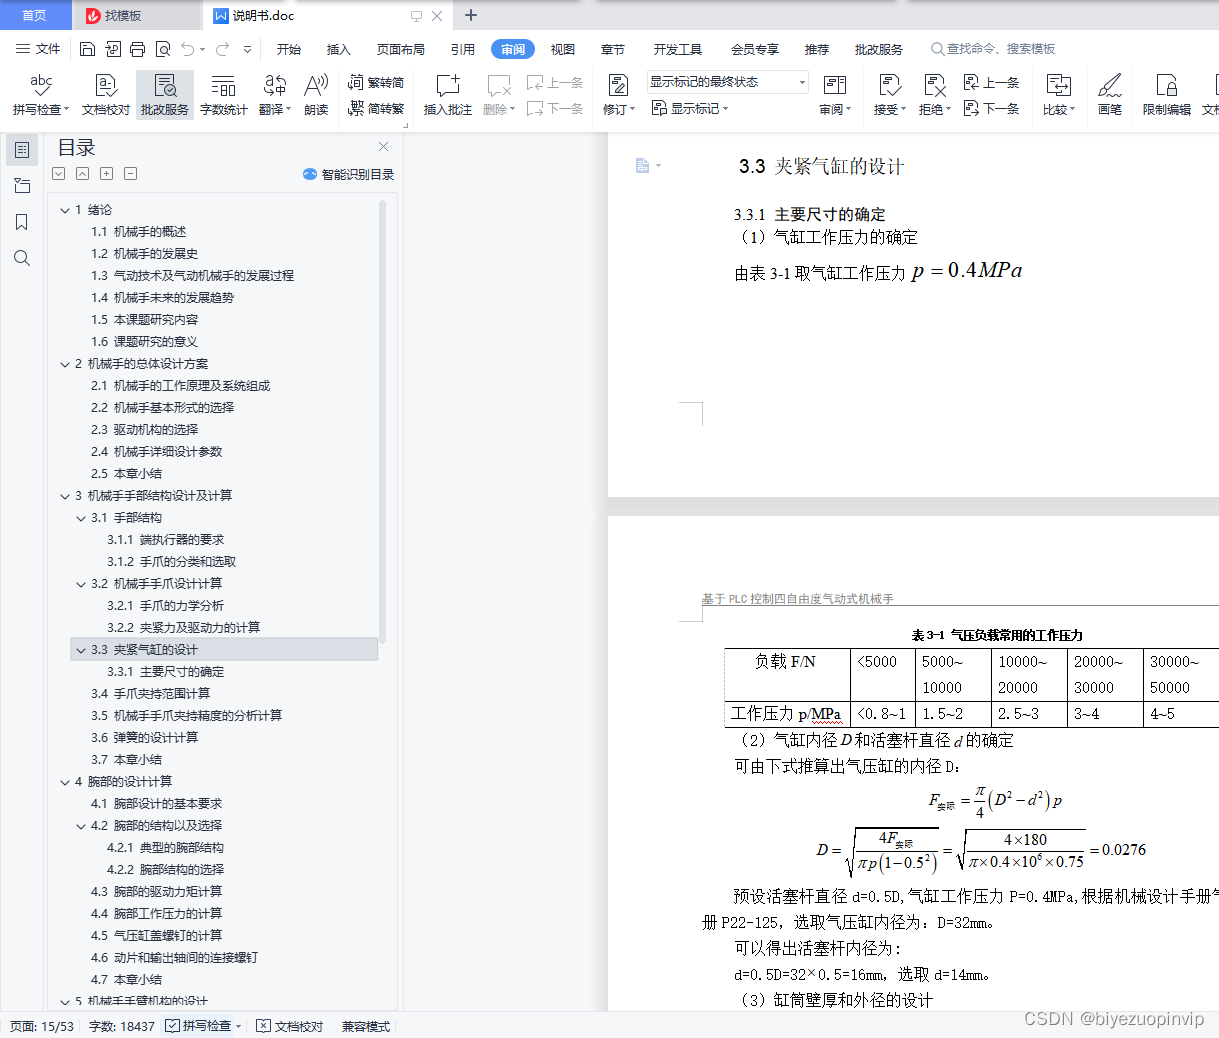Switch to the 开始 ribbon tab
Viewport: 1219px width, 1038px height.
coord(289,49)
